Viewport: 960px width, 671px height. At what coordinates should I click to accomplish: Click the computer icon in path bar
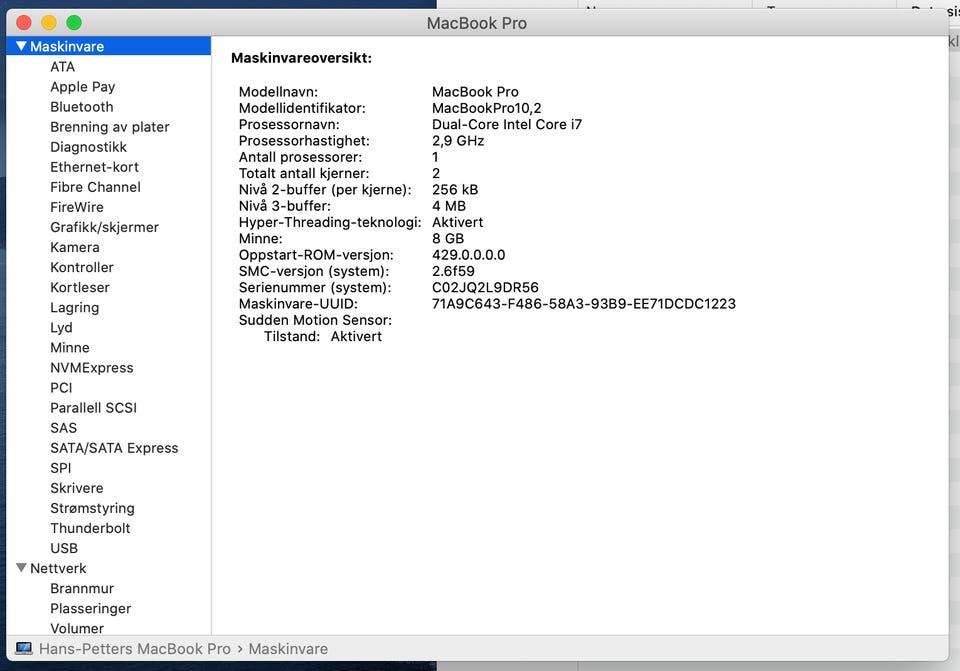tap(24, 649)
